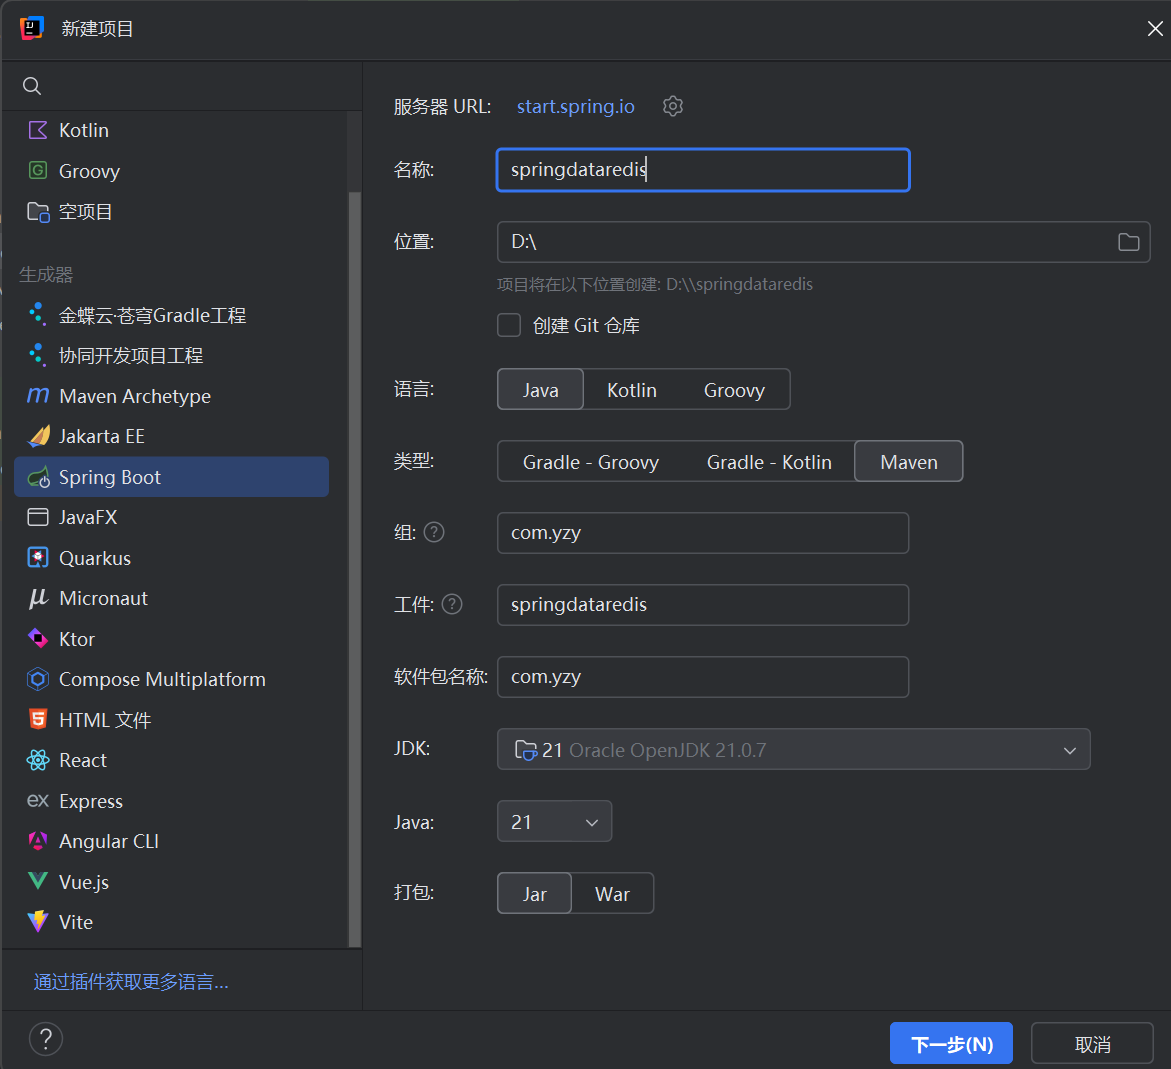Choose Gradle - Groovy build type
The height and width of the screenshot is (1069, 1171).
591,462
